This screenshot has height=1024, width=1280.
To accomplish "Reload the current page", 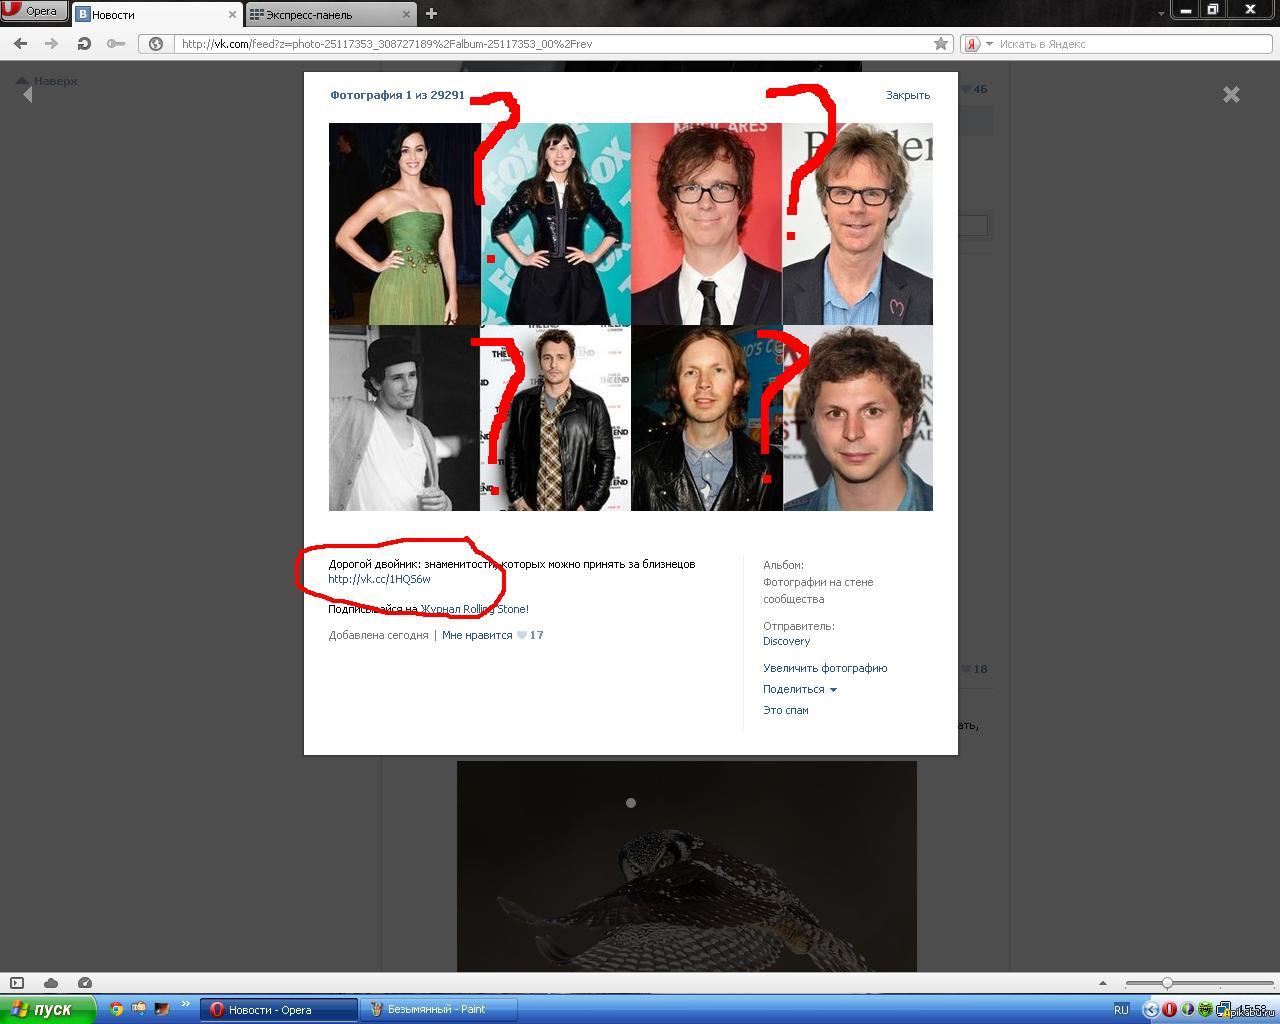I will pyautogui.click(x=84, y=44).
